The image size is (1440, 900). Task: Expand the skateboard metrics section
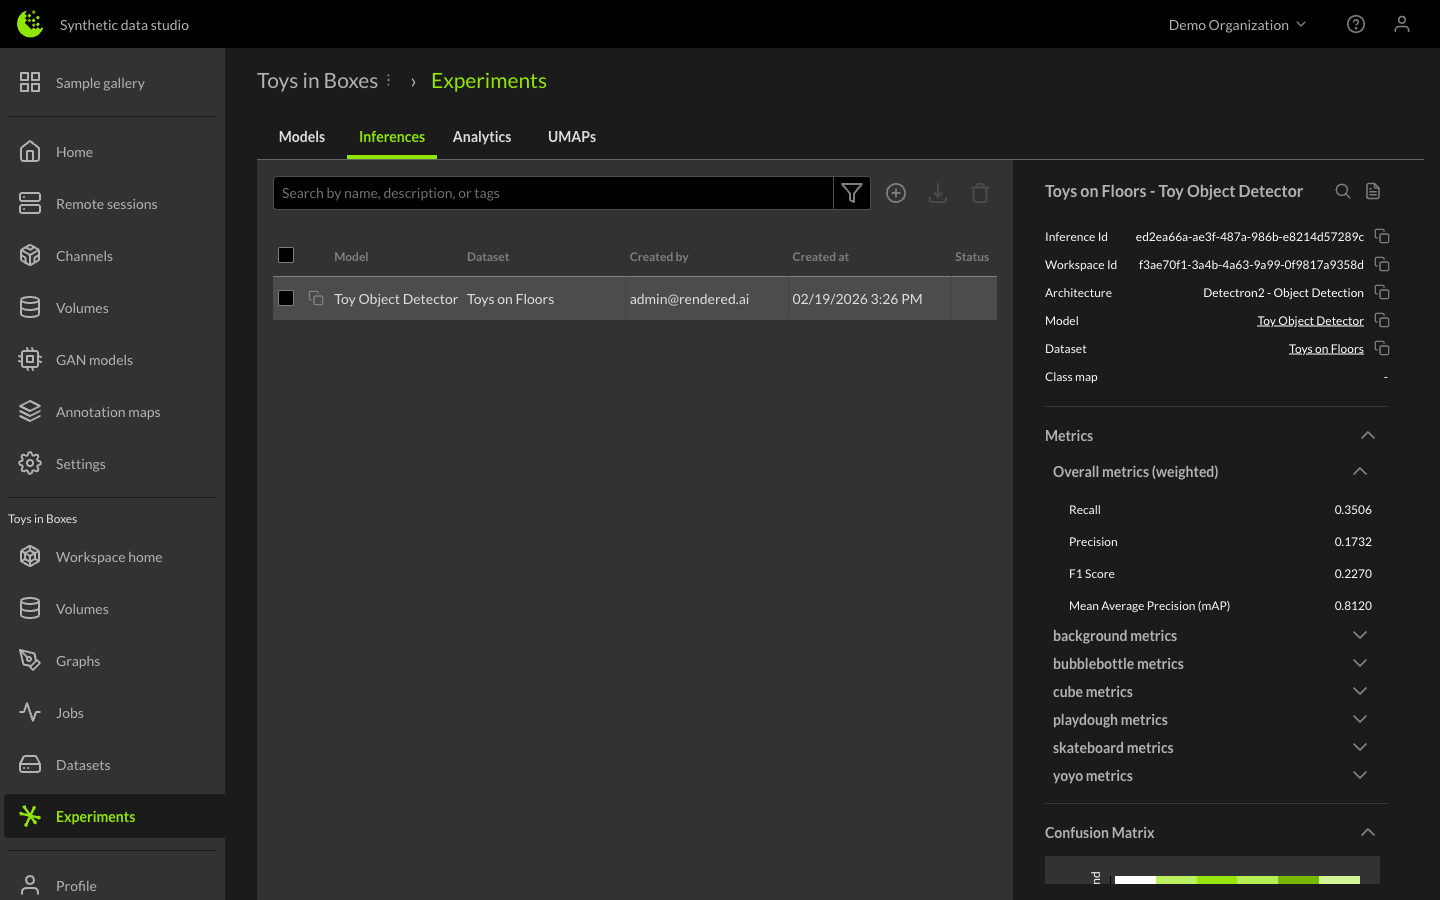[1359, 747]
